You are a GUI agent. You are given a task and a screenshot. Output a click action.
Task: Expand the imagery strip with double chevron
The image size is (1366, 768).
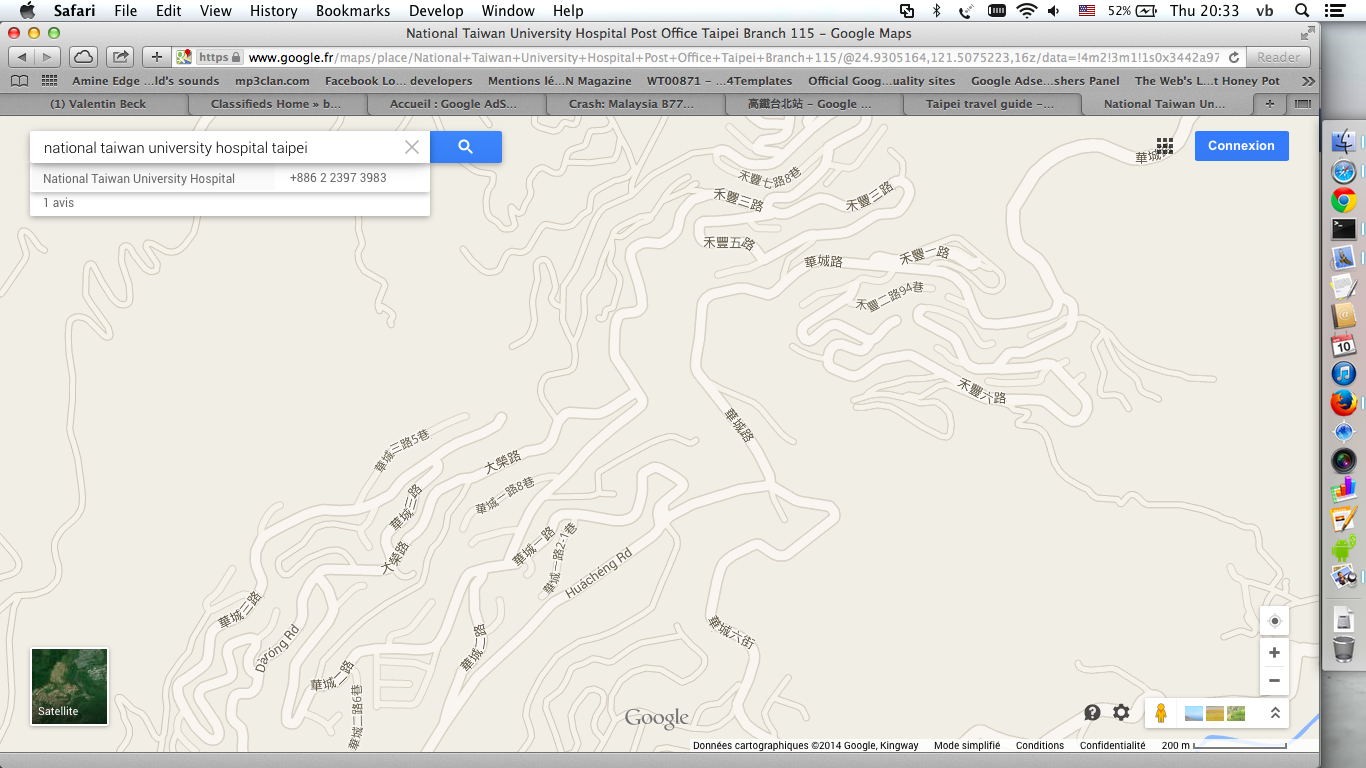(1275, 713)
